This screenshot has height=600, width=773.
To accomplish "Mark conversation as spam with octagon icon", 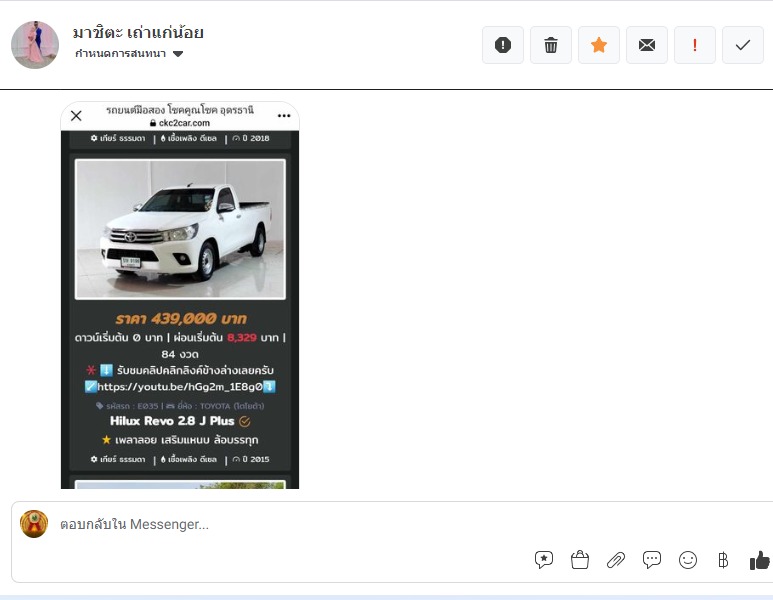I will point(503,45).
